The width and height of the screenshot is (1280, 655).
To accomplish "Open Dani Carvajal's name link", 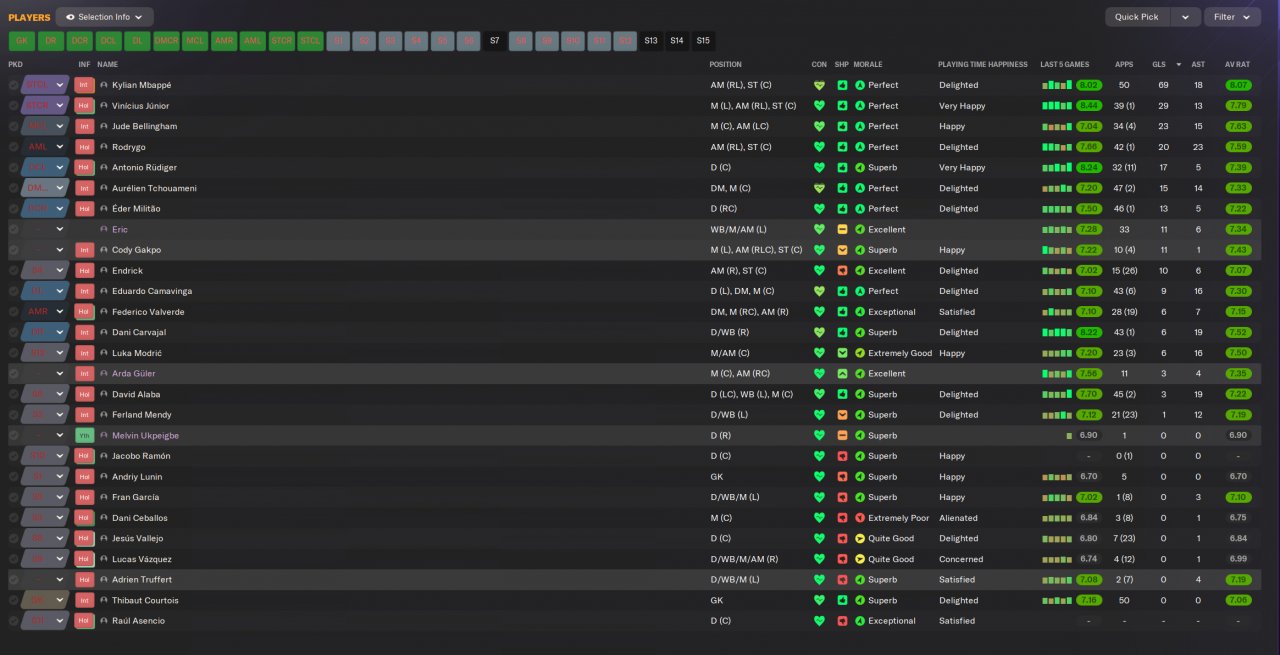I will [x=139, y=333].
